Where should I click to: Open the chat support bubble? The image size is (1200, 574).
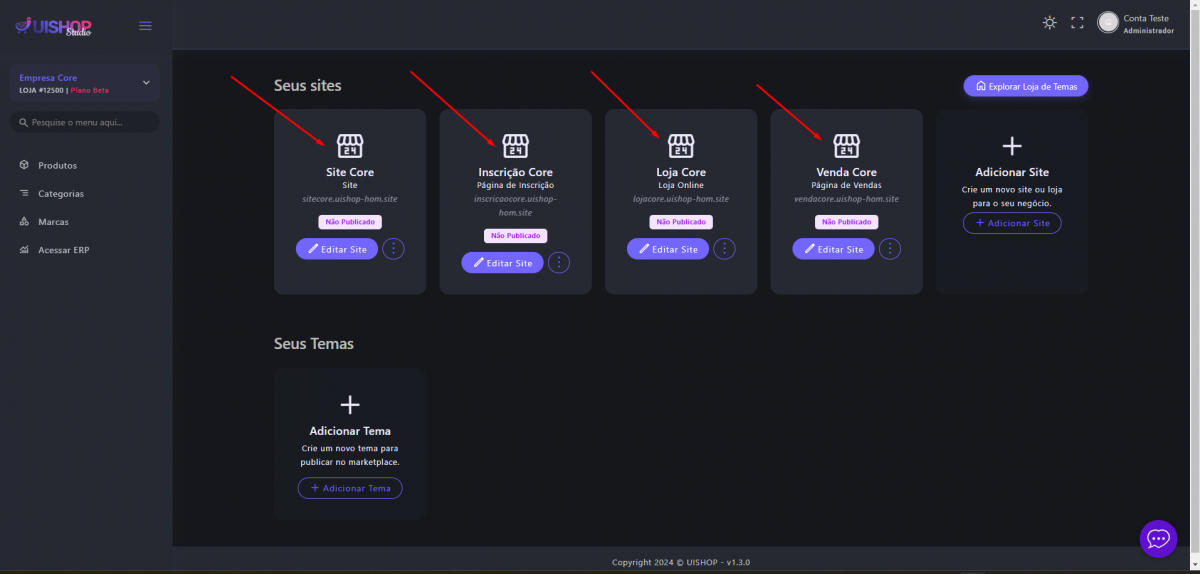(1158, 539)
